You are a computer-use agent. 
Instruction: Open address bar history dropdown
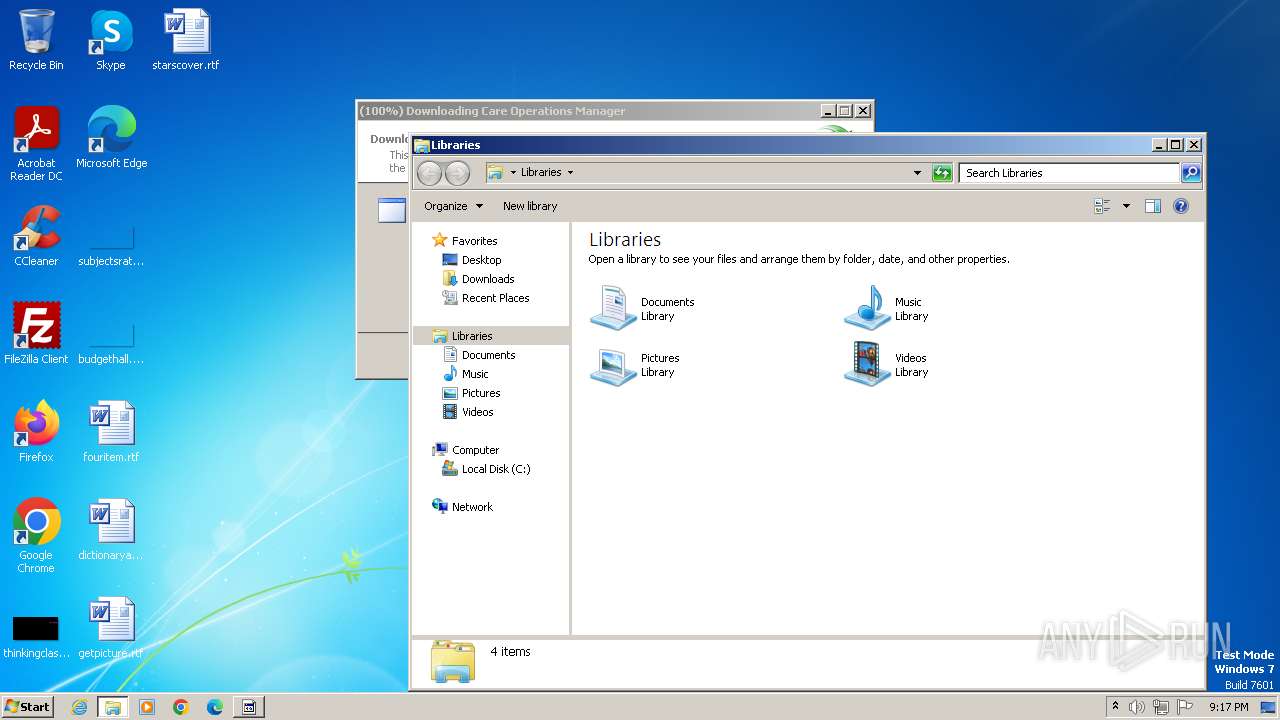pyautogui.click(x=917, y=173)
